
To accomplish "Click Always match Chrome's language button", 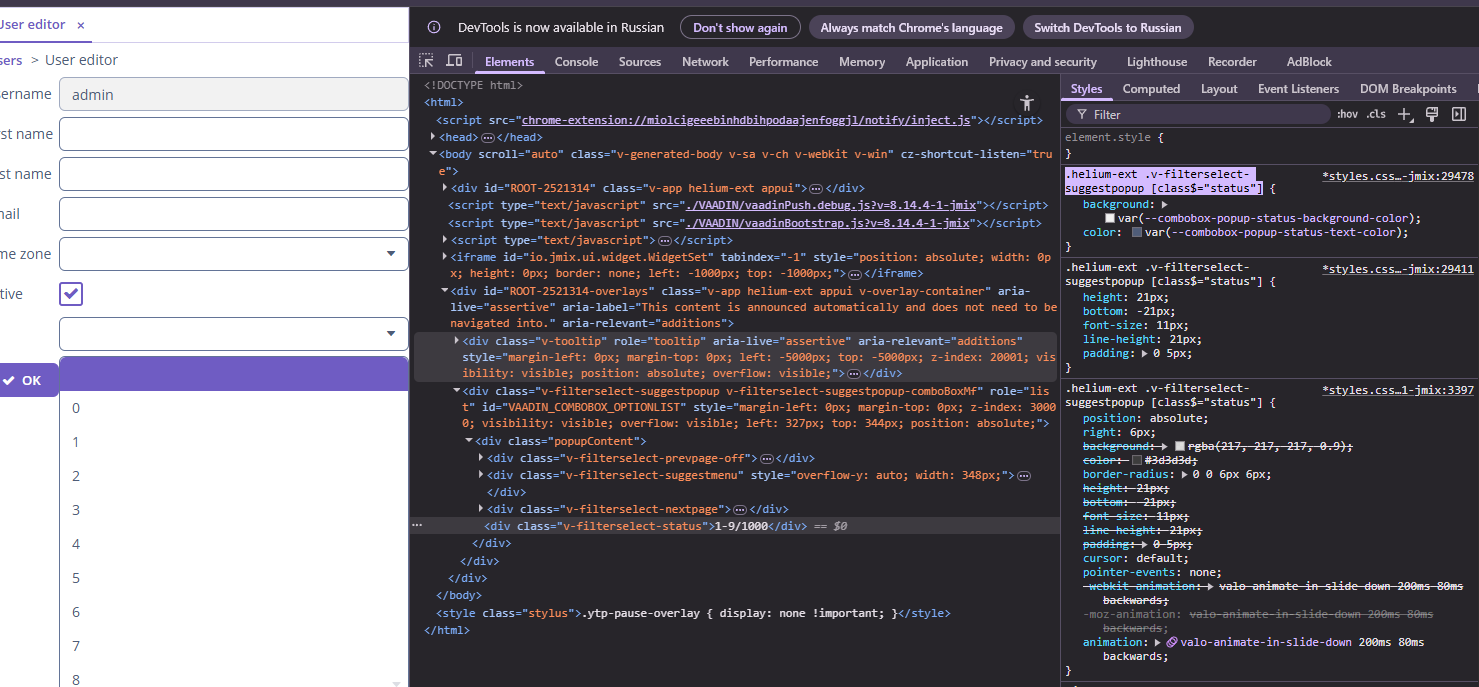I will 912,28.
